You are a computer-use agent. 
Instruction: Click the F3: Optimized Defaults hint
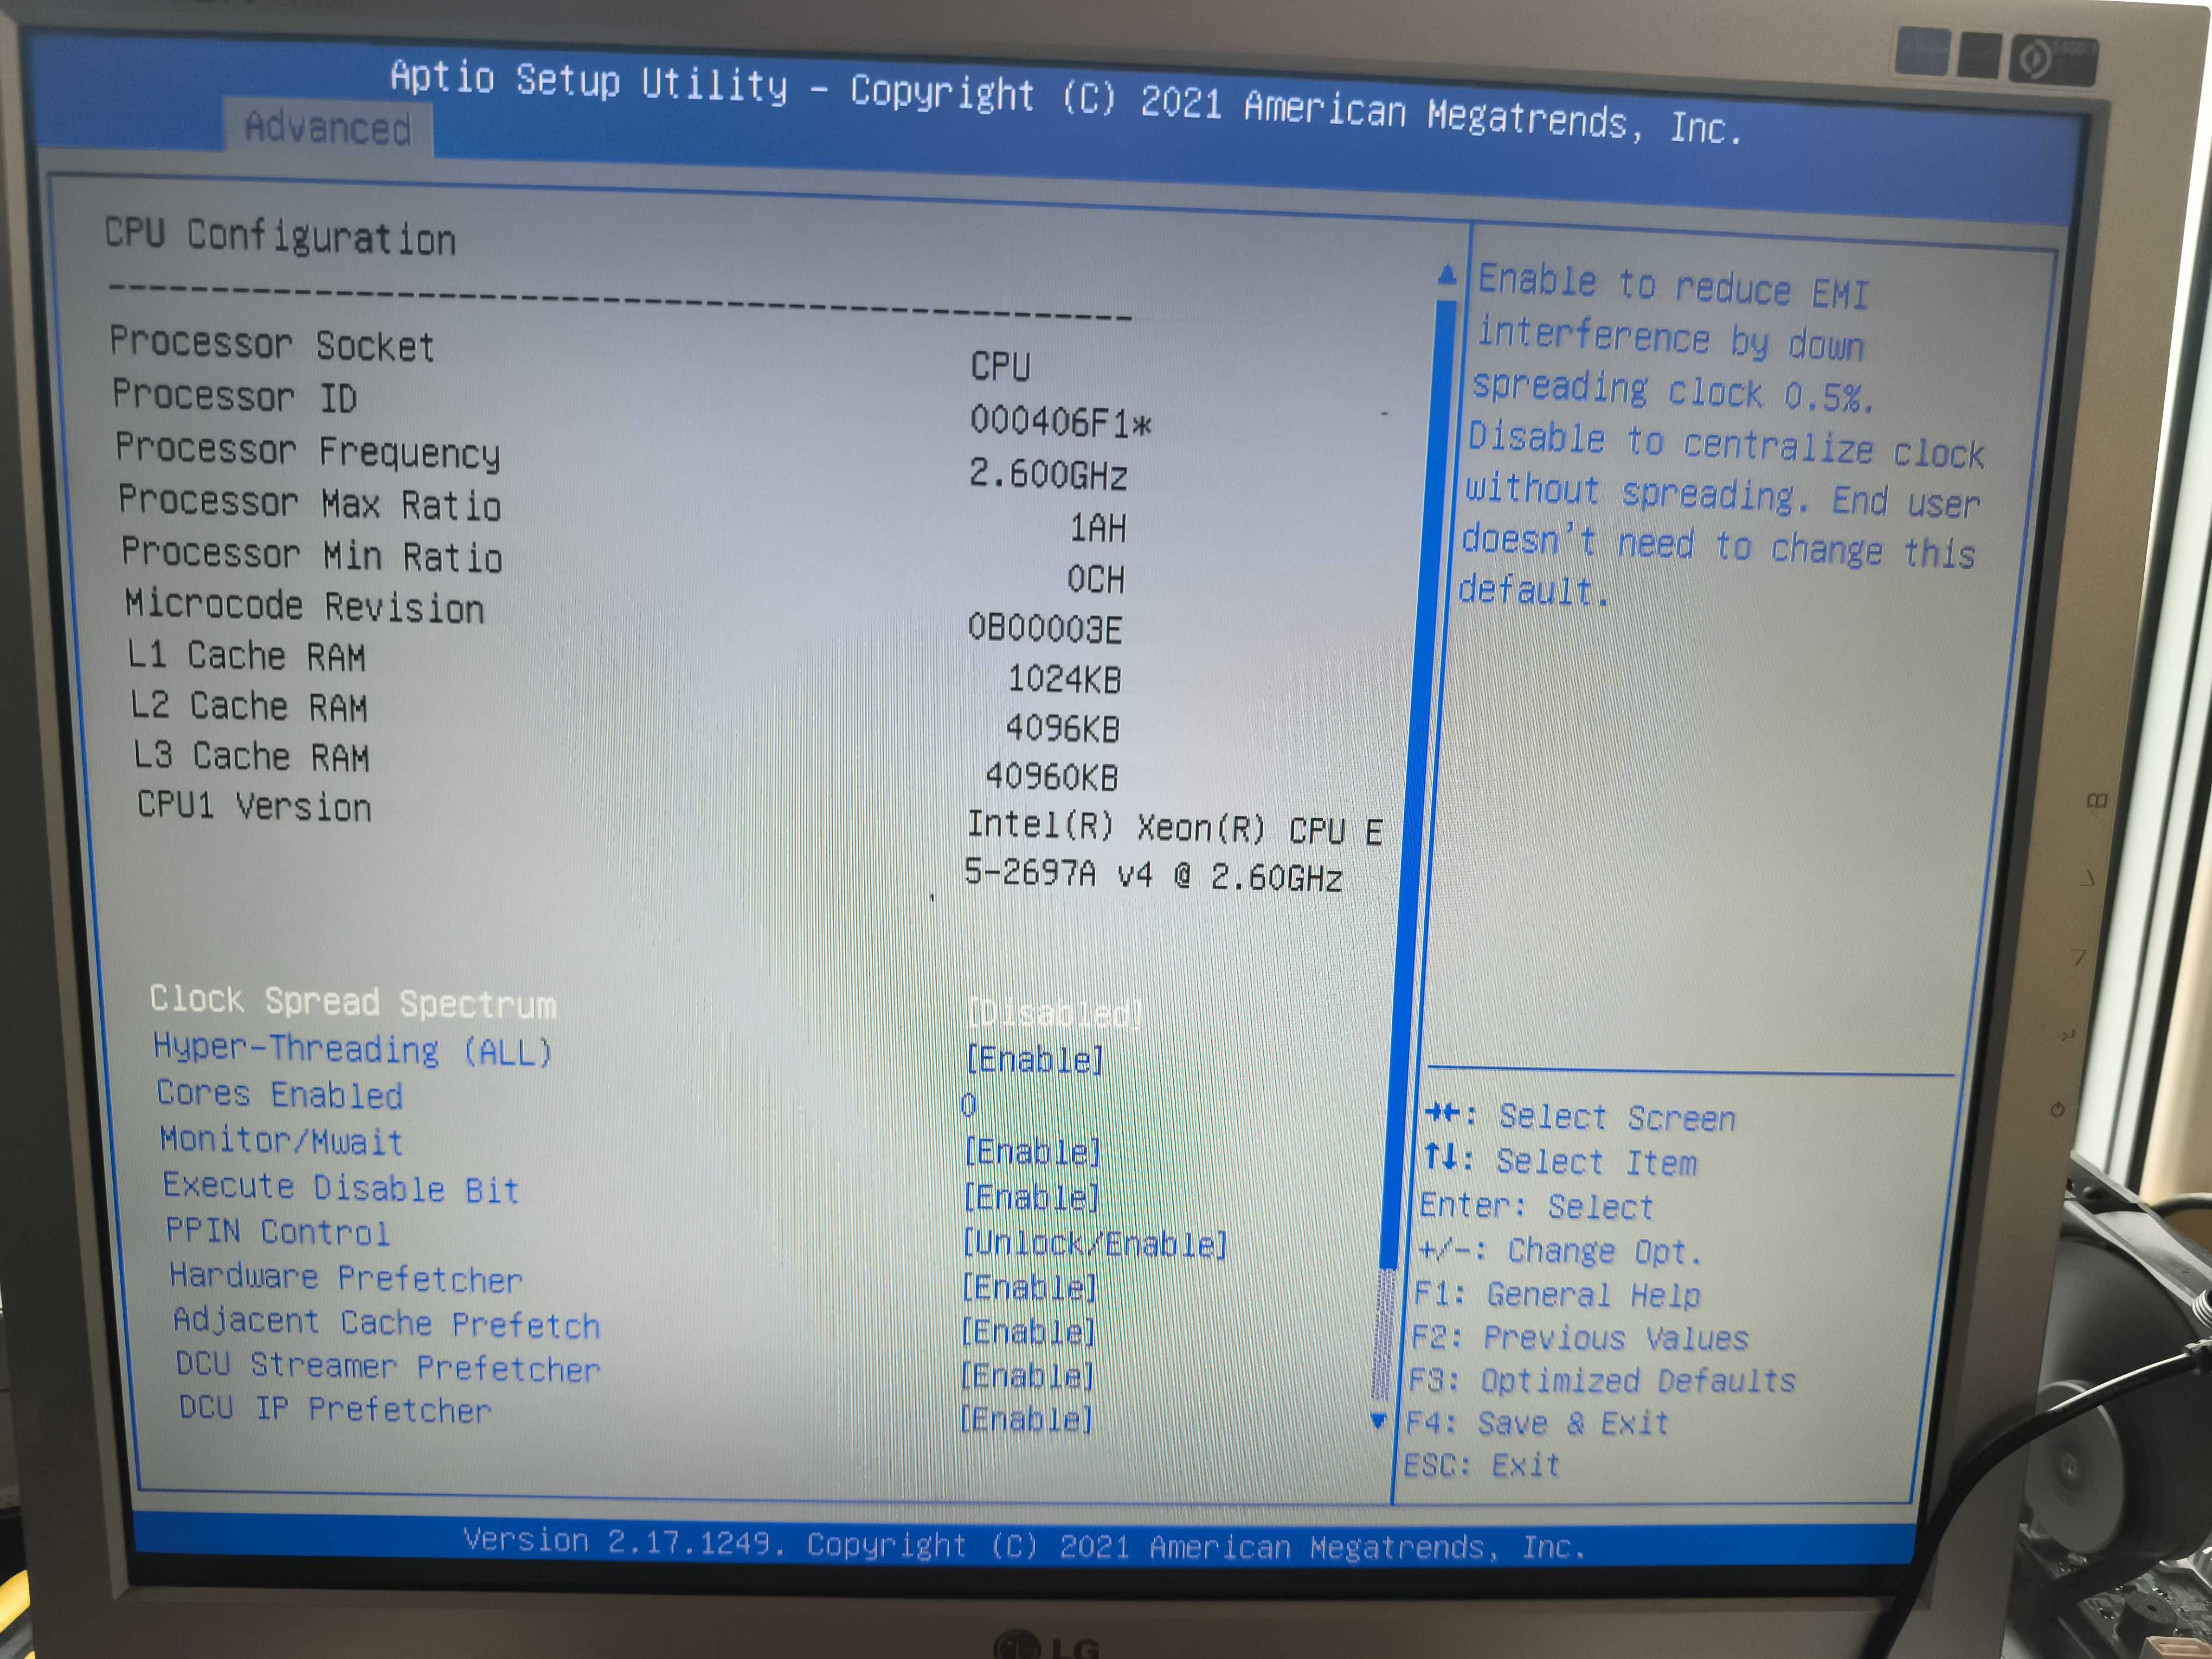1602,1380
